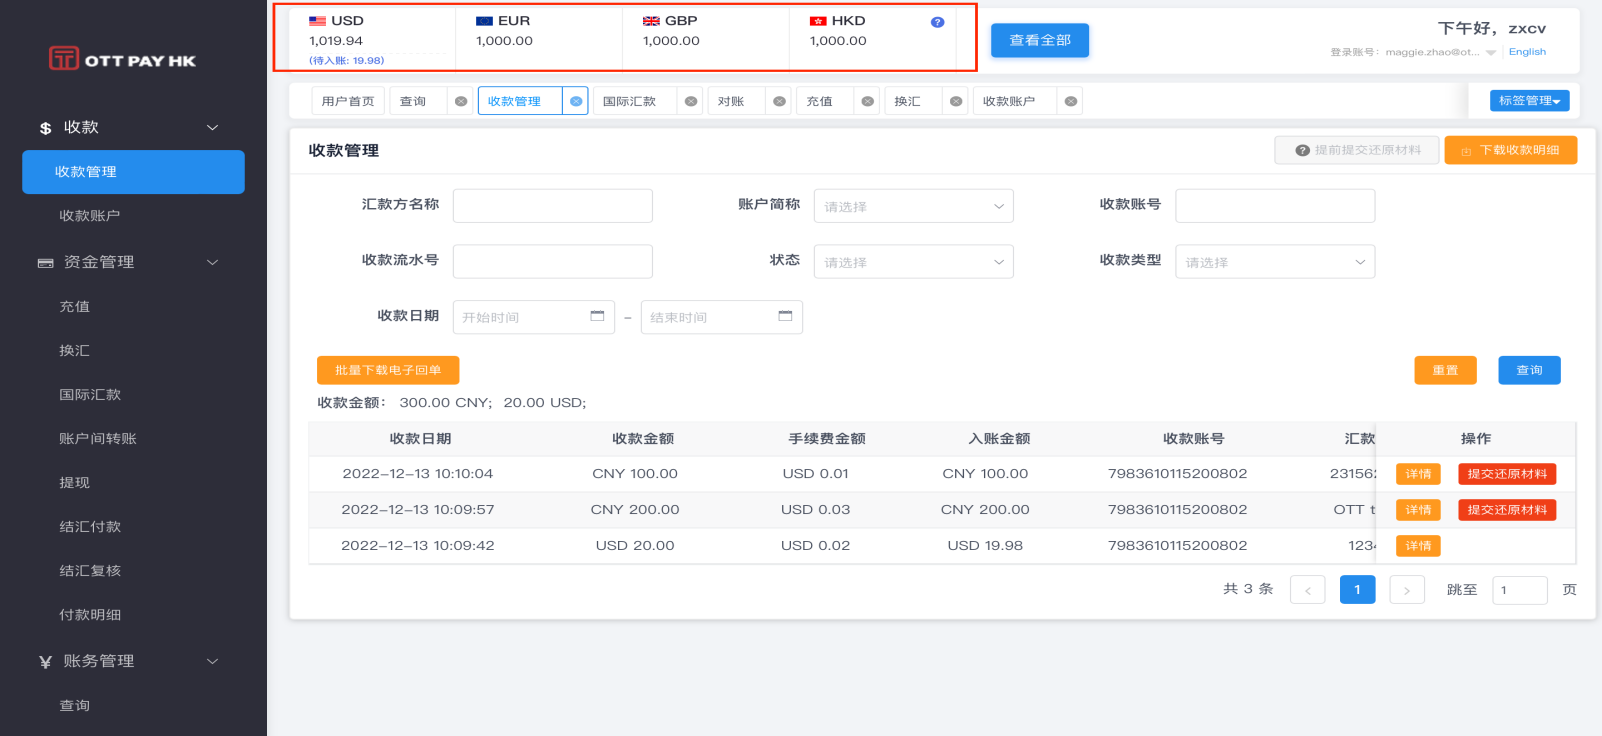Open the 标签管理 dropdown button

tap(1529, 101)
